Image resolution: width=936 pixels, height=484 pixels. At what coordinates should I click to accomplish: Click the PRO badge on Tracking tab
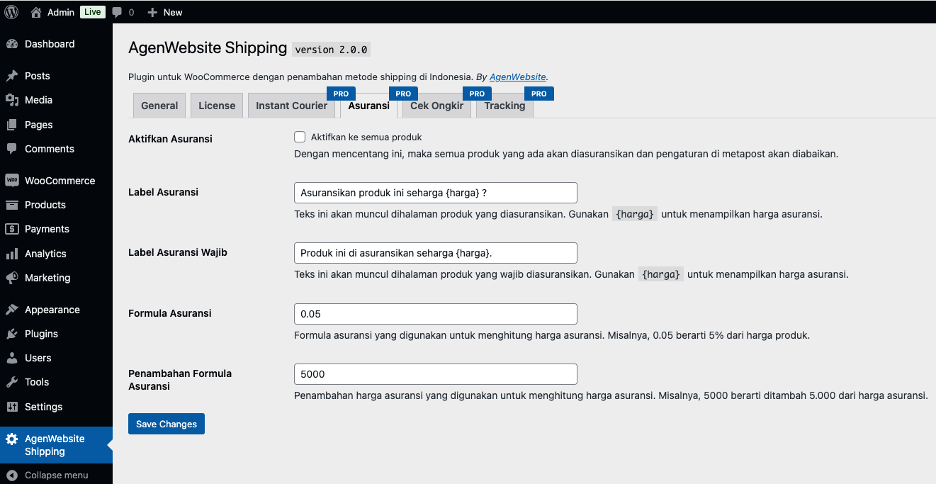coord(539,94)
